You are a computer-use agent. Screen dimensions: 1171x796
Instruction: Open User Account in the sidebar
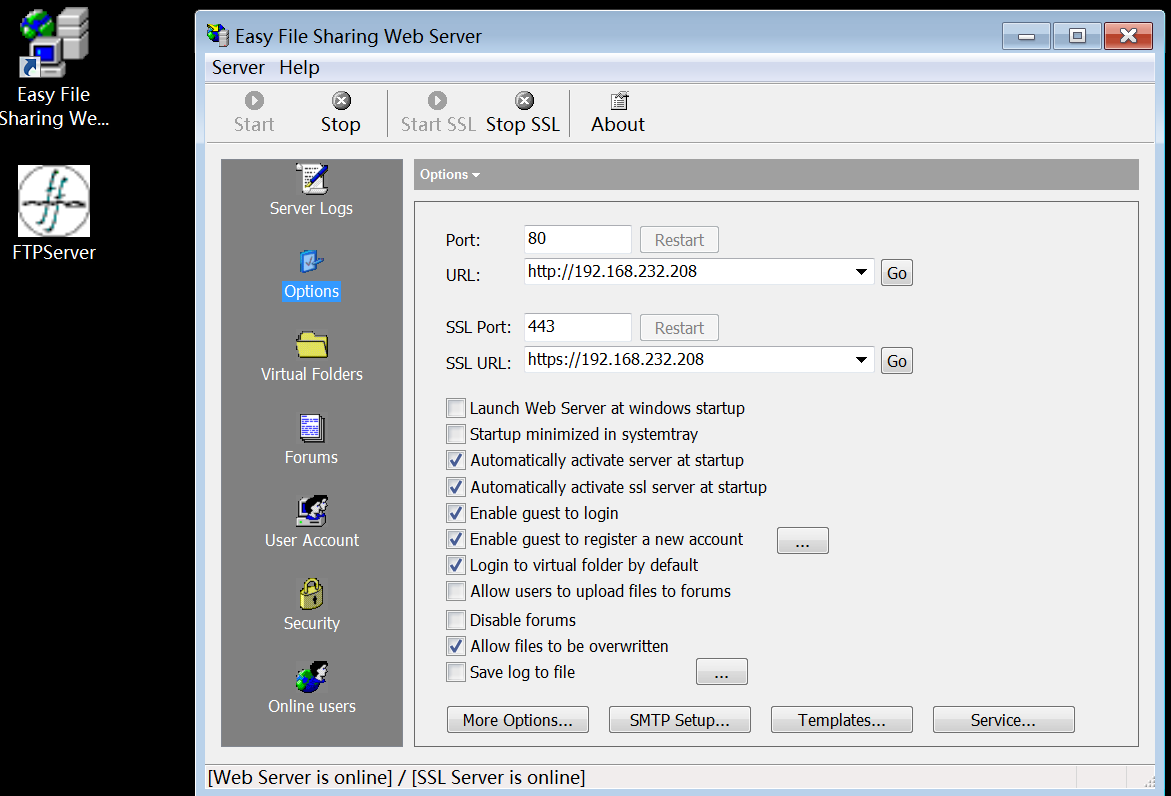click(x=311, y=523)
